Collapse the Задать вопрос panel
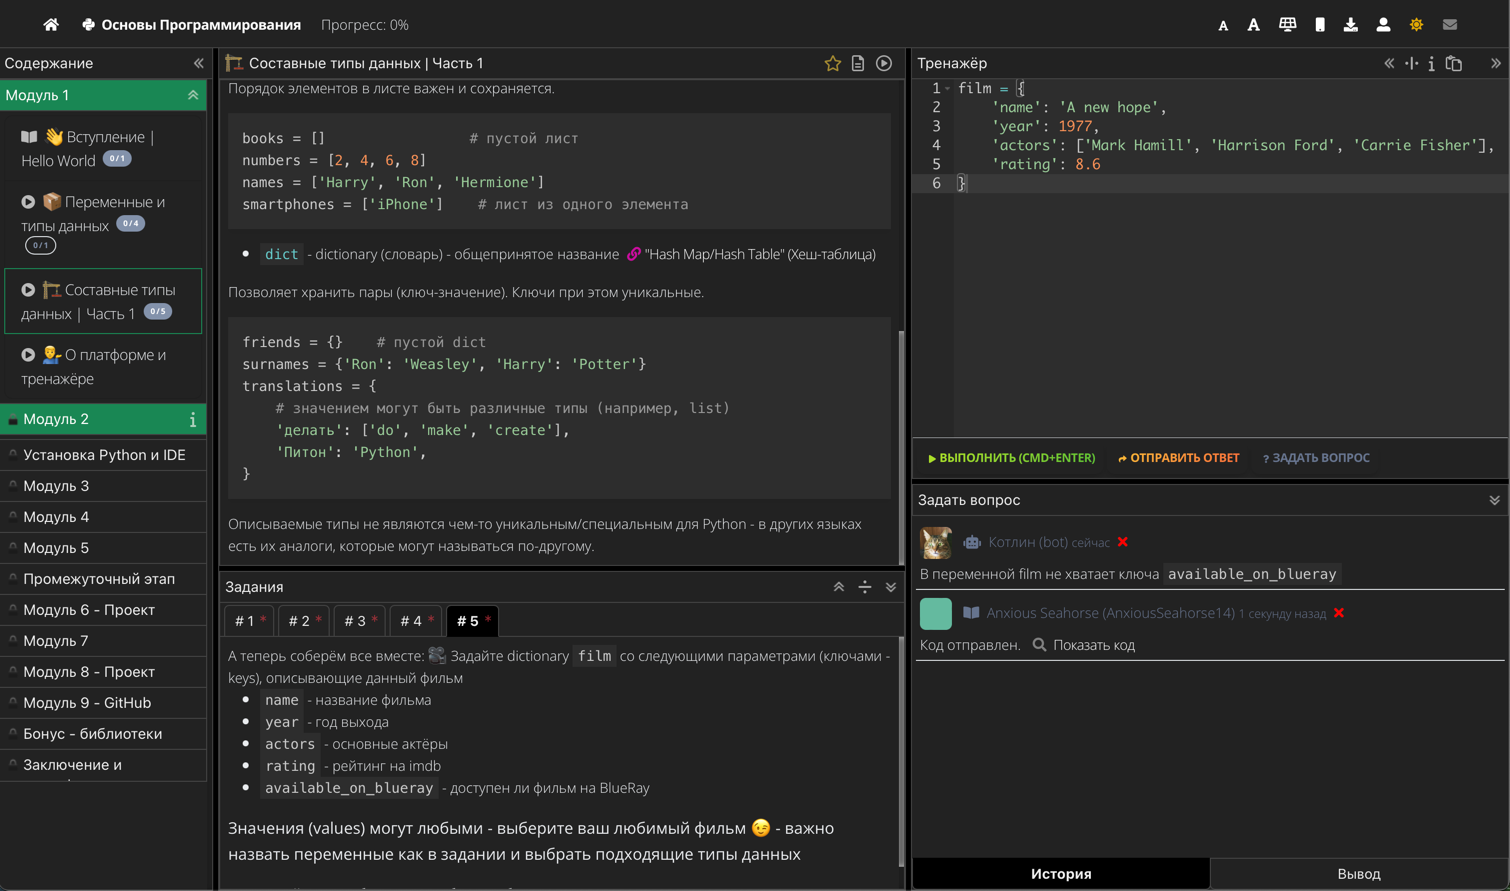Viewport: 1510px width, 891px height. point(1494,500)
